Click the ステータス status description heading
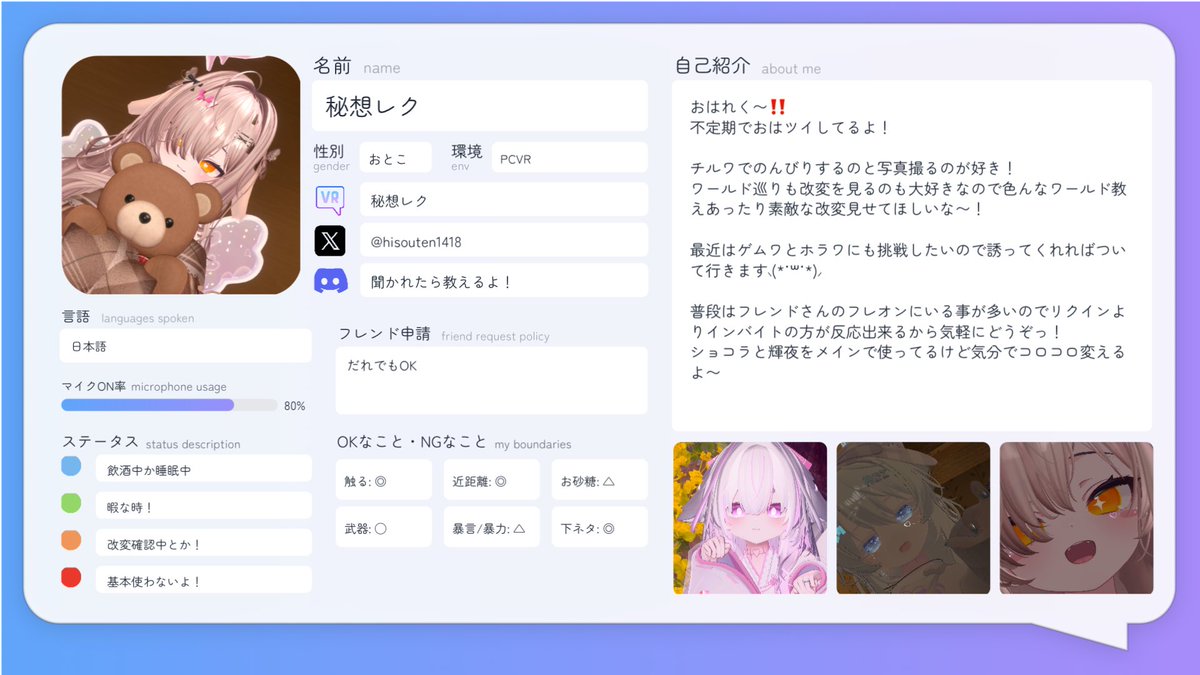The image size is (1200, 675). [151, 442]
